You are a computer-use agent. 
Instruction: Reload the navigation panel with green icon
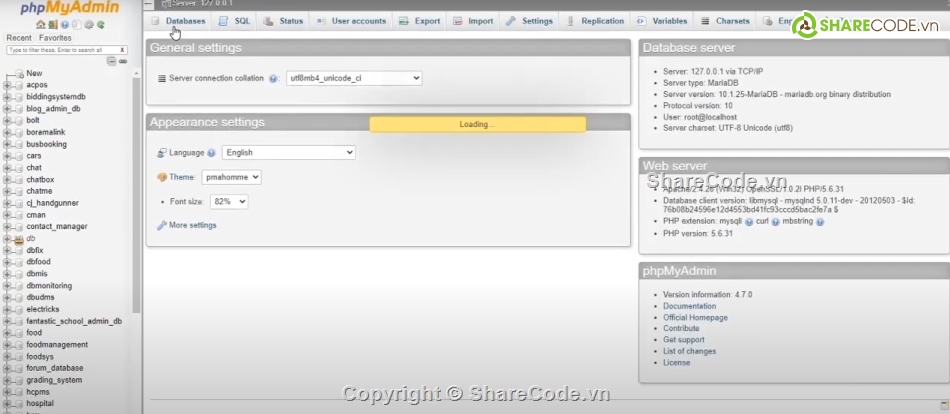click(101, 25)
